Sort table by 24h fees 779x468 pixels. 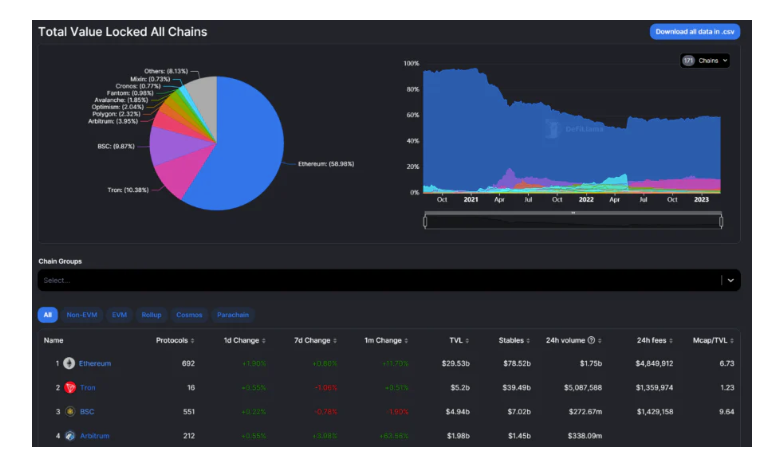tap(655, 340)
